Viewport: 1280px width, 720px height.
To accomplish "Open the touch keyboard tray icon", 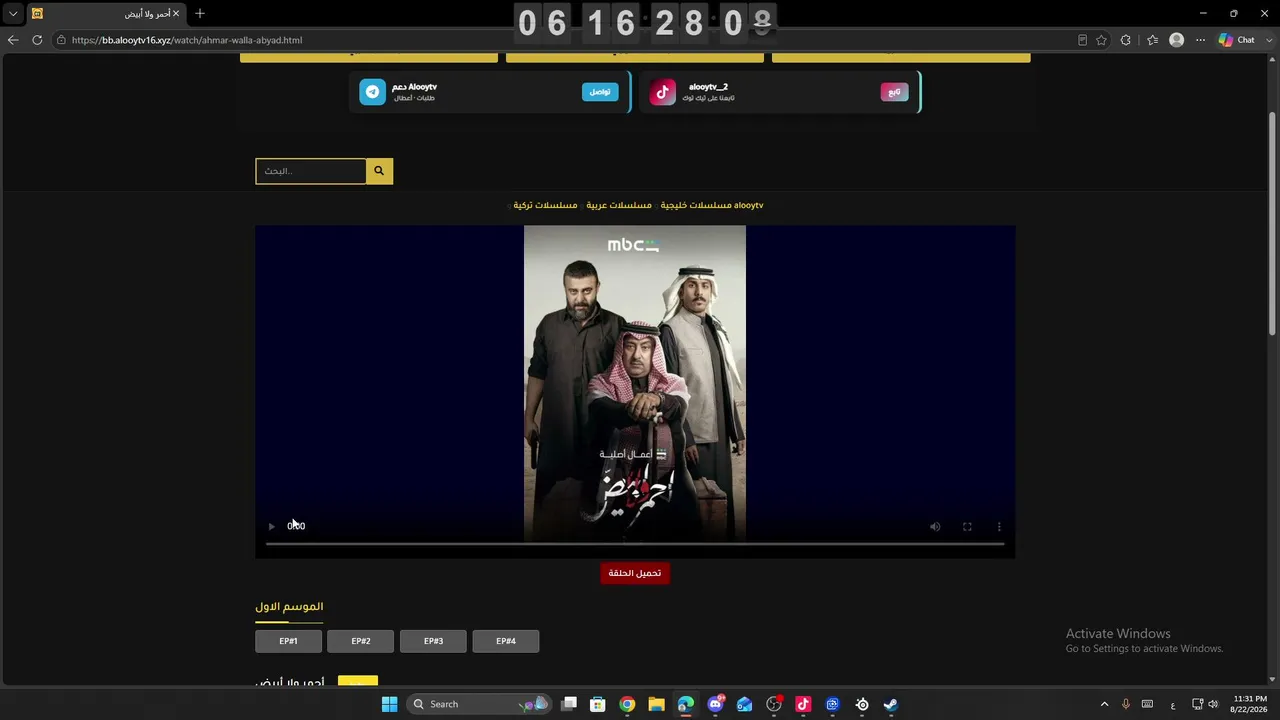I will click(x=1148, y=704).
